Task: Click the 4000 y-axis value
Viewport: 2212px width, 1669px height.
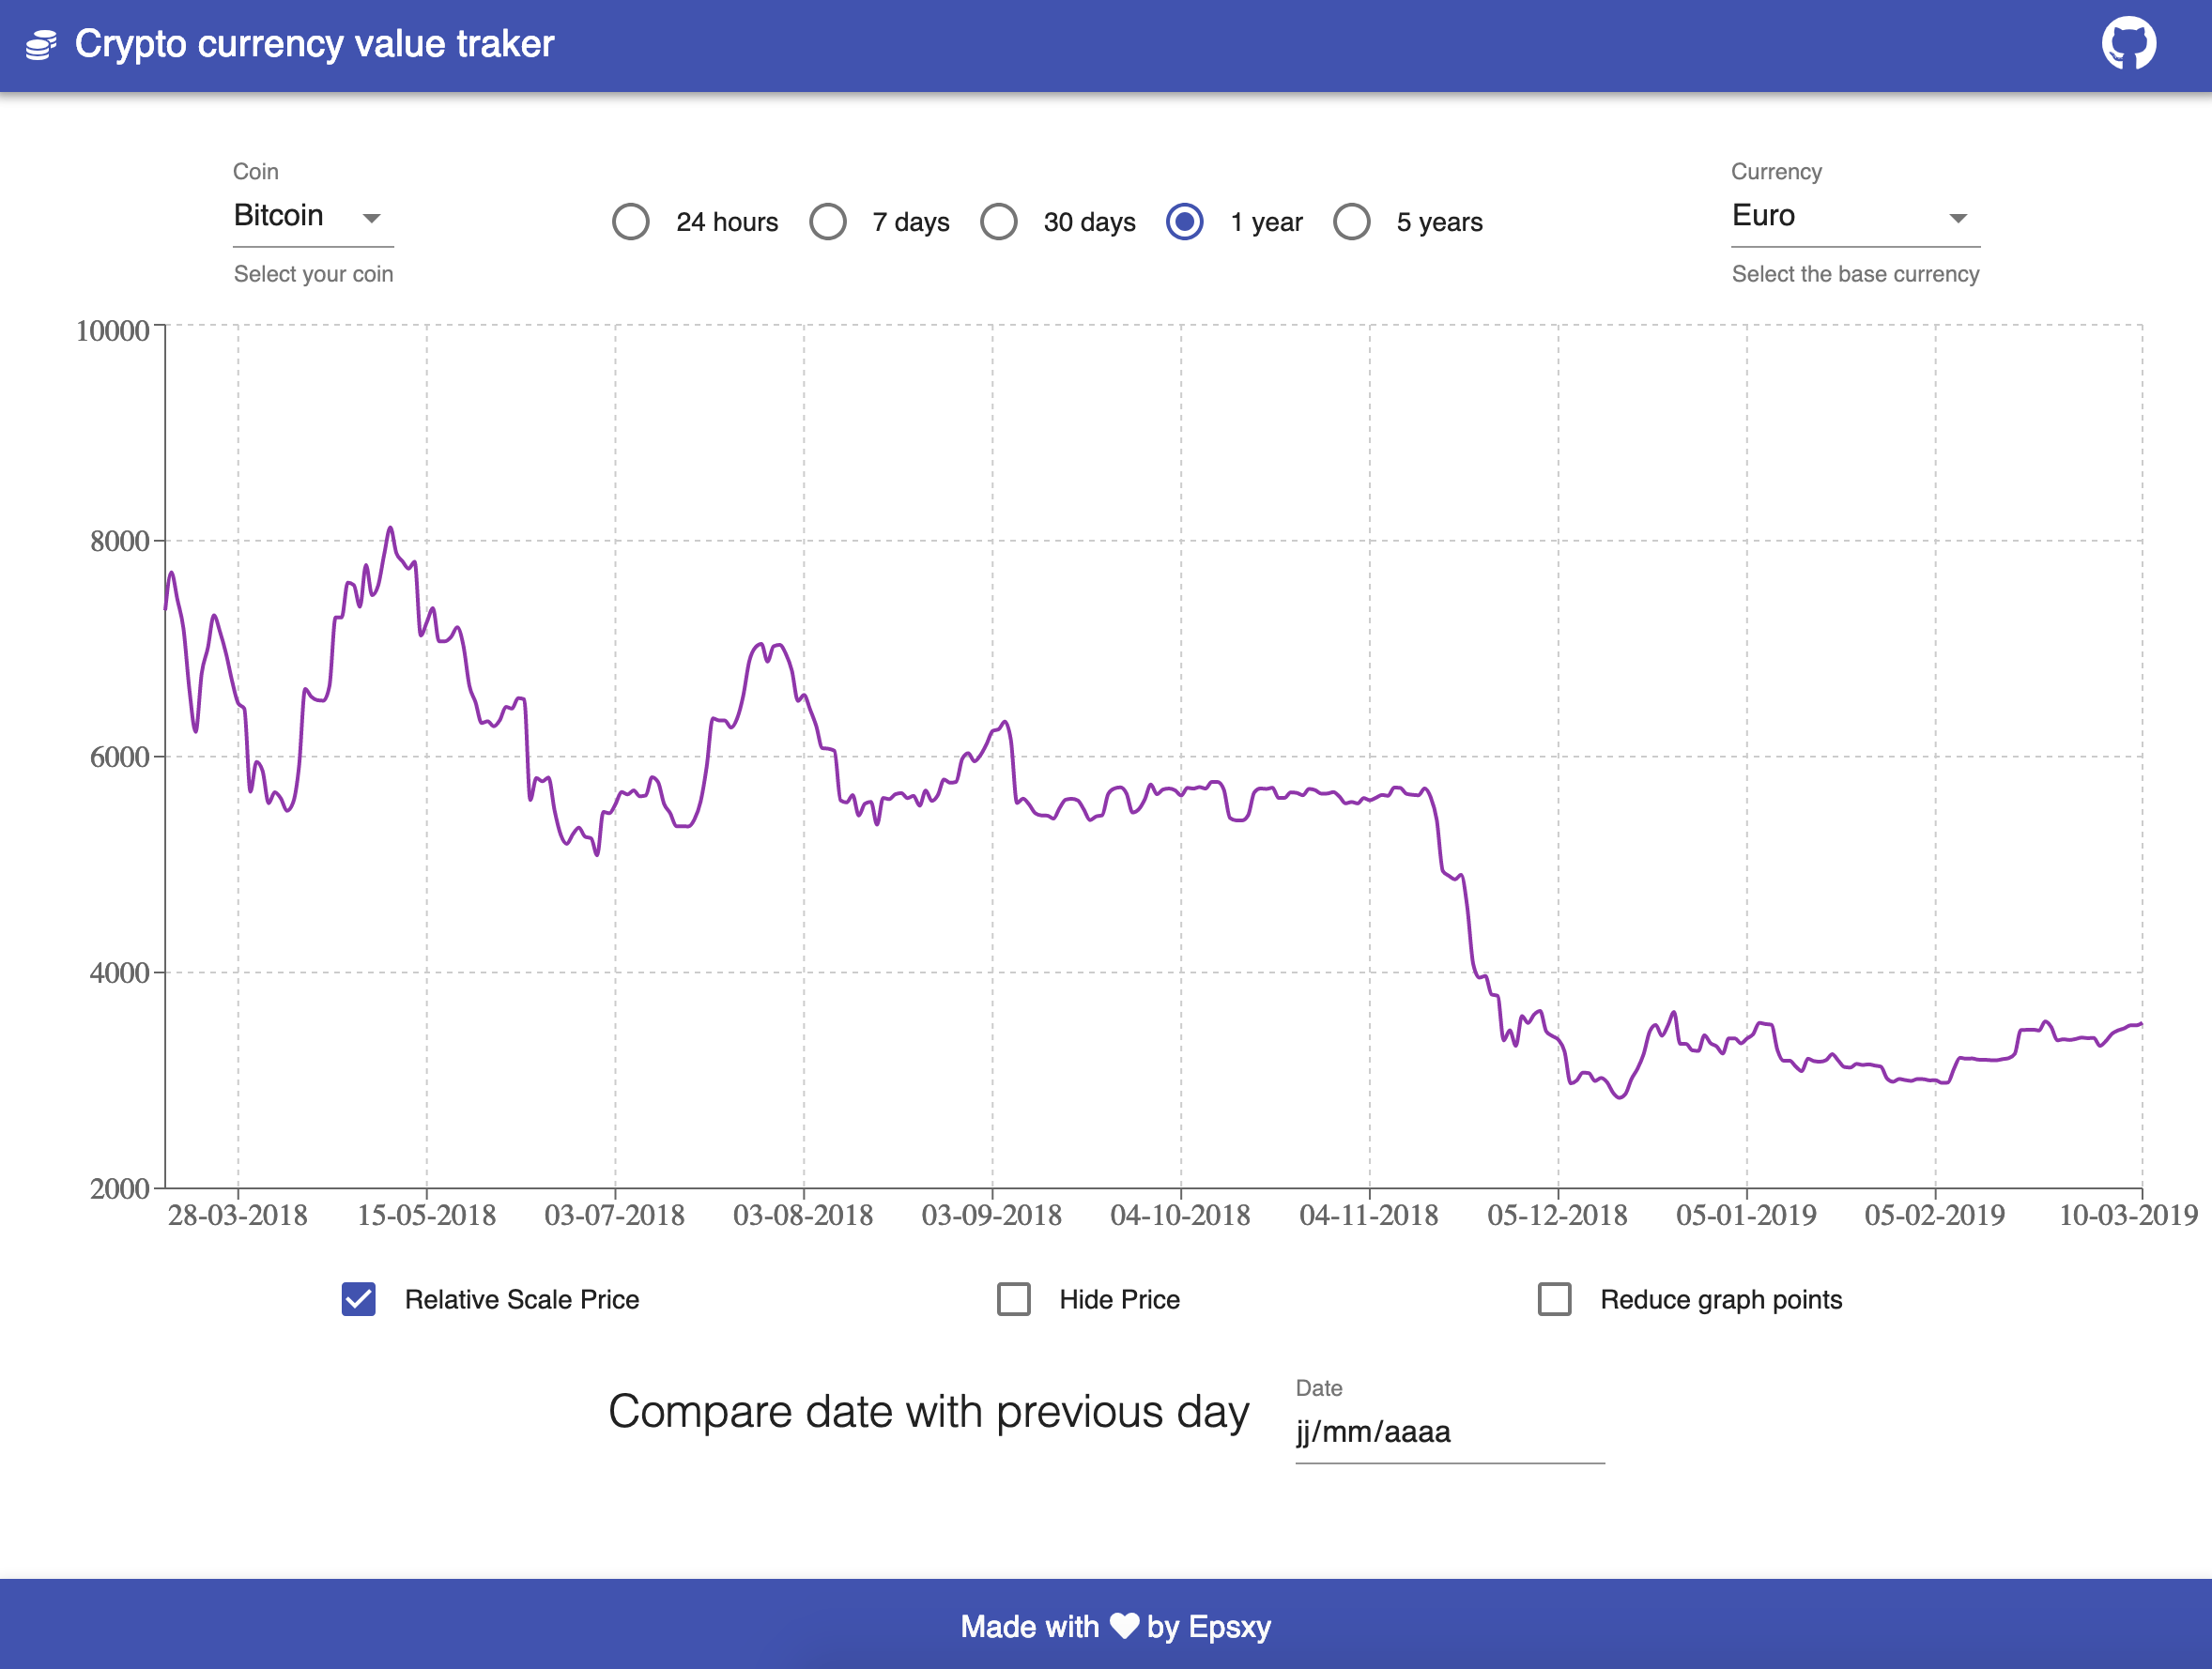Action: pyautogui.click(x=120, y=973)
